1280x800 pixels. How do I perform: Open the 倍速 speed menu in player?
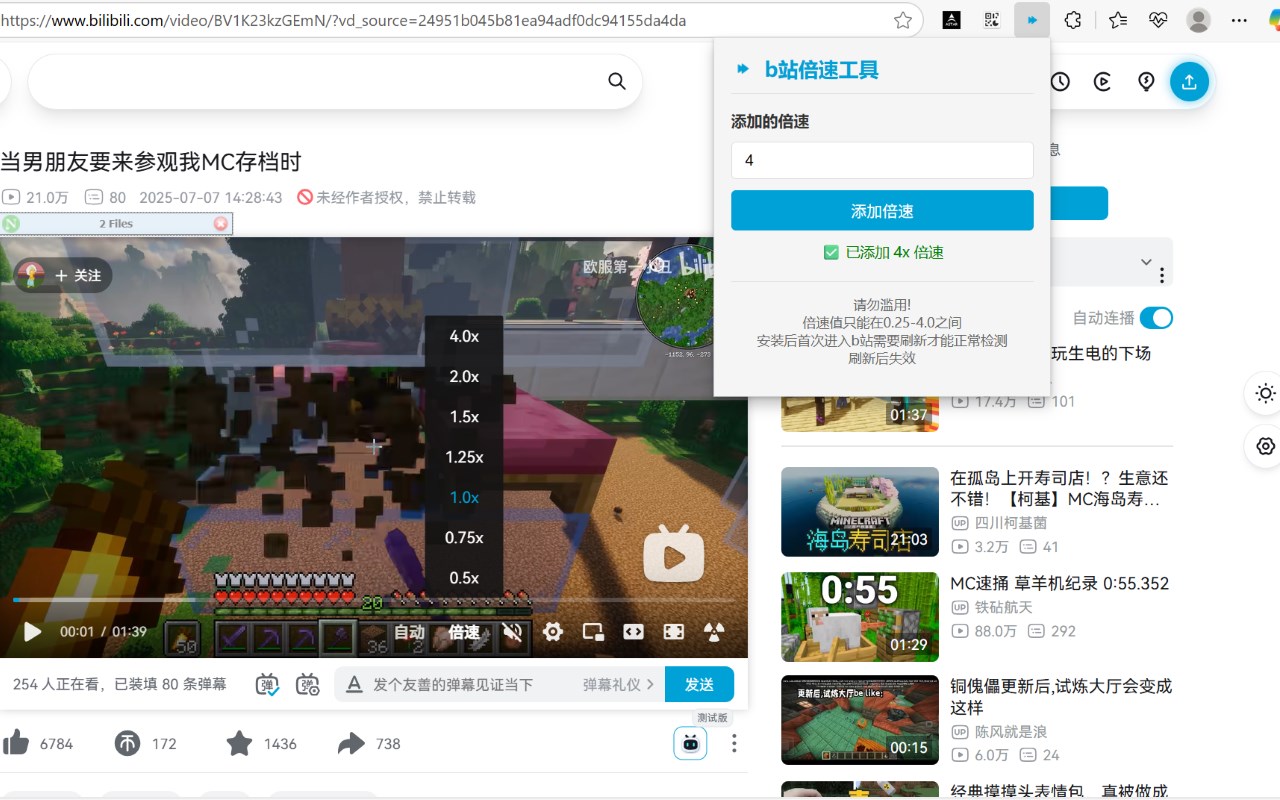[464, 632]
